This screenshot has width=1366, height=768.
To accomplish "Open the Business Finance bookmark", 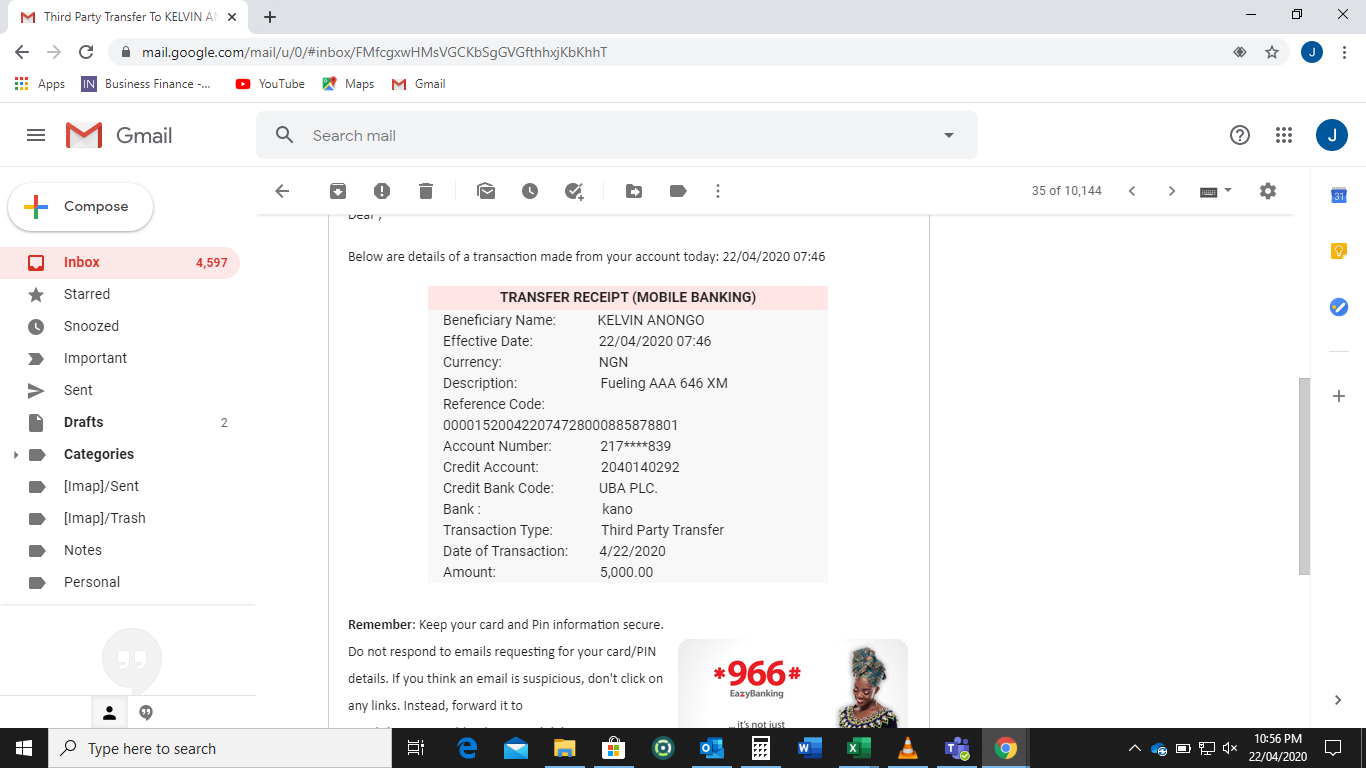I will [146, 84].
